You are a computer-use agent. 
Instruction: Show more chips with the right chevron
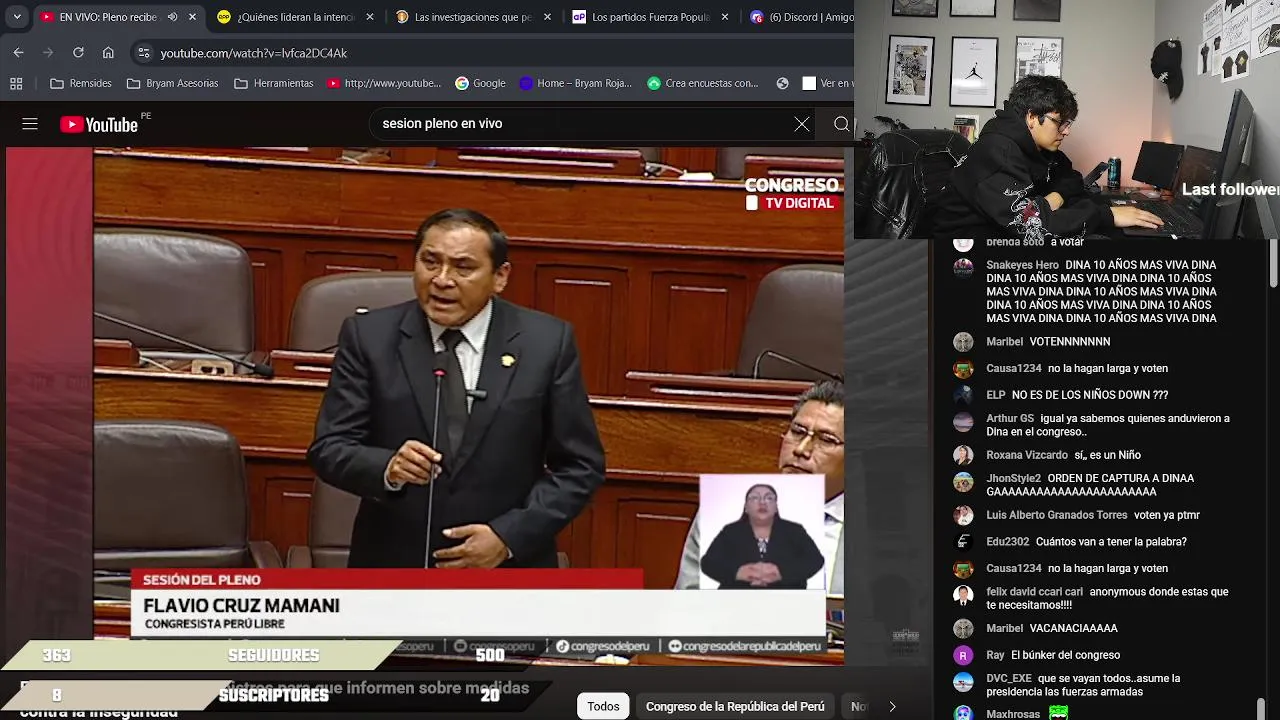(892, 706)
